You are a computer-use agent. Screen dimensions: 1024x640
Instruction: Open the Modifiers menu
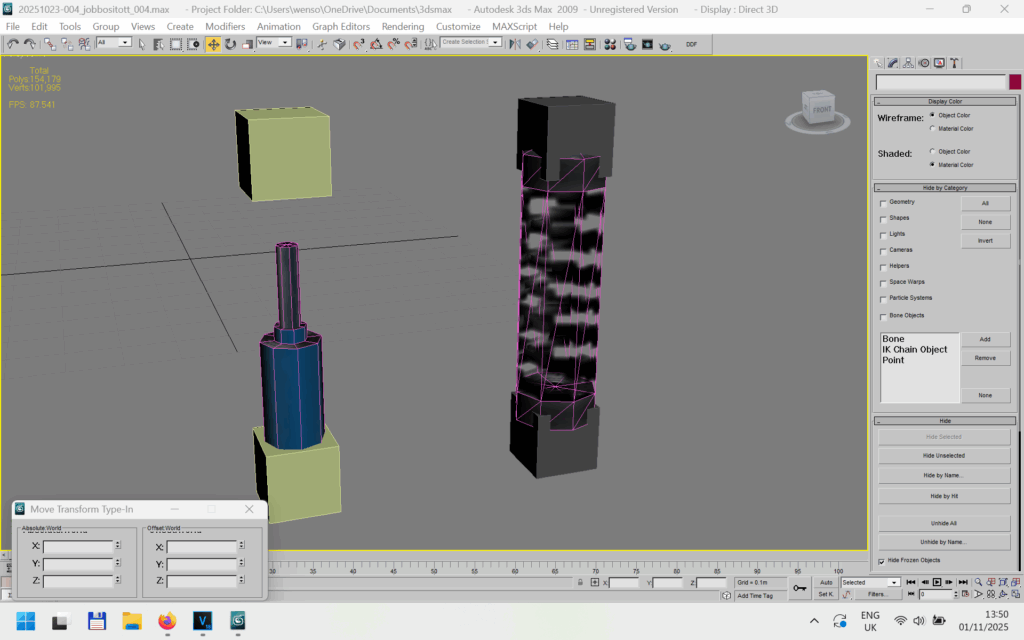(x=225, y=26)
